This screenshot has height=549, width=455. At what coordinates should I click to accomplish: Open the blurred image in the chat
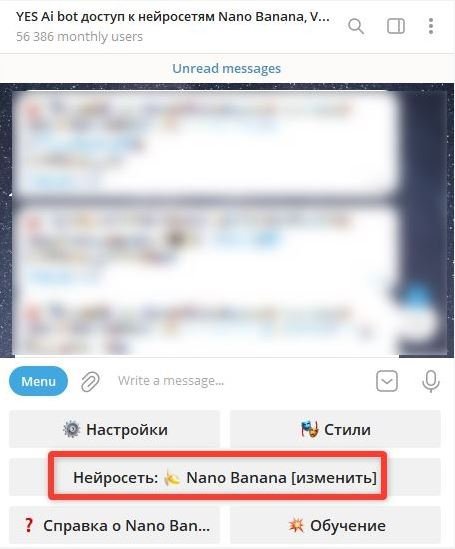[x=227, y=221]
